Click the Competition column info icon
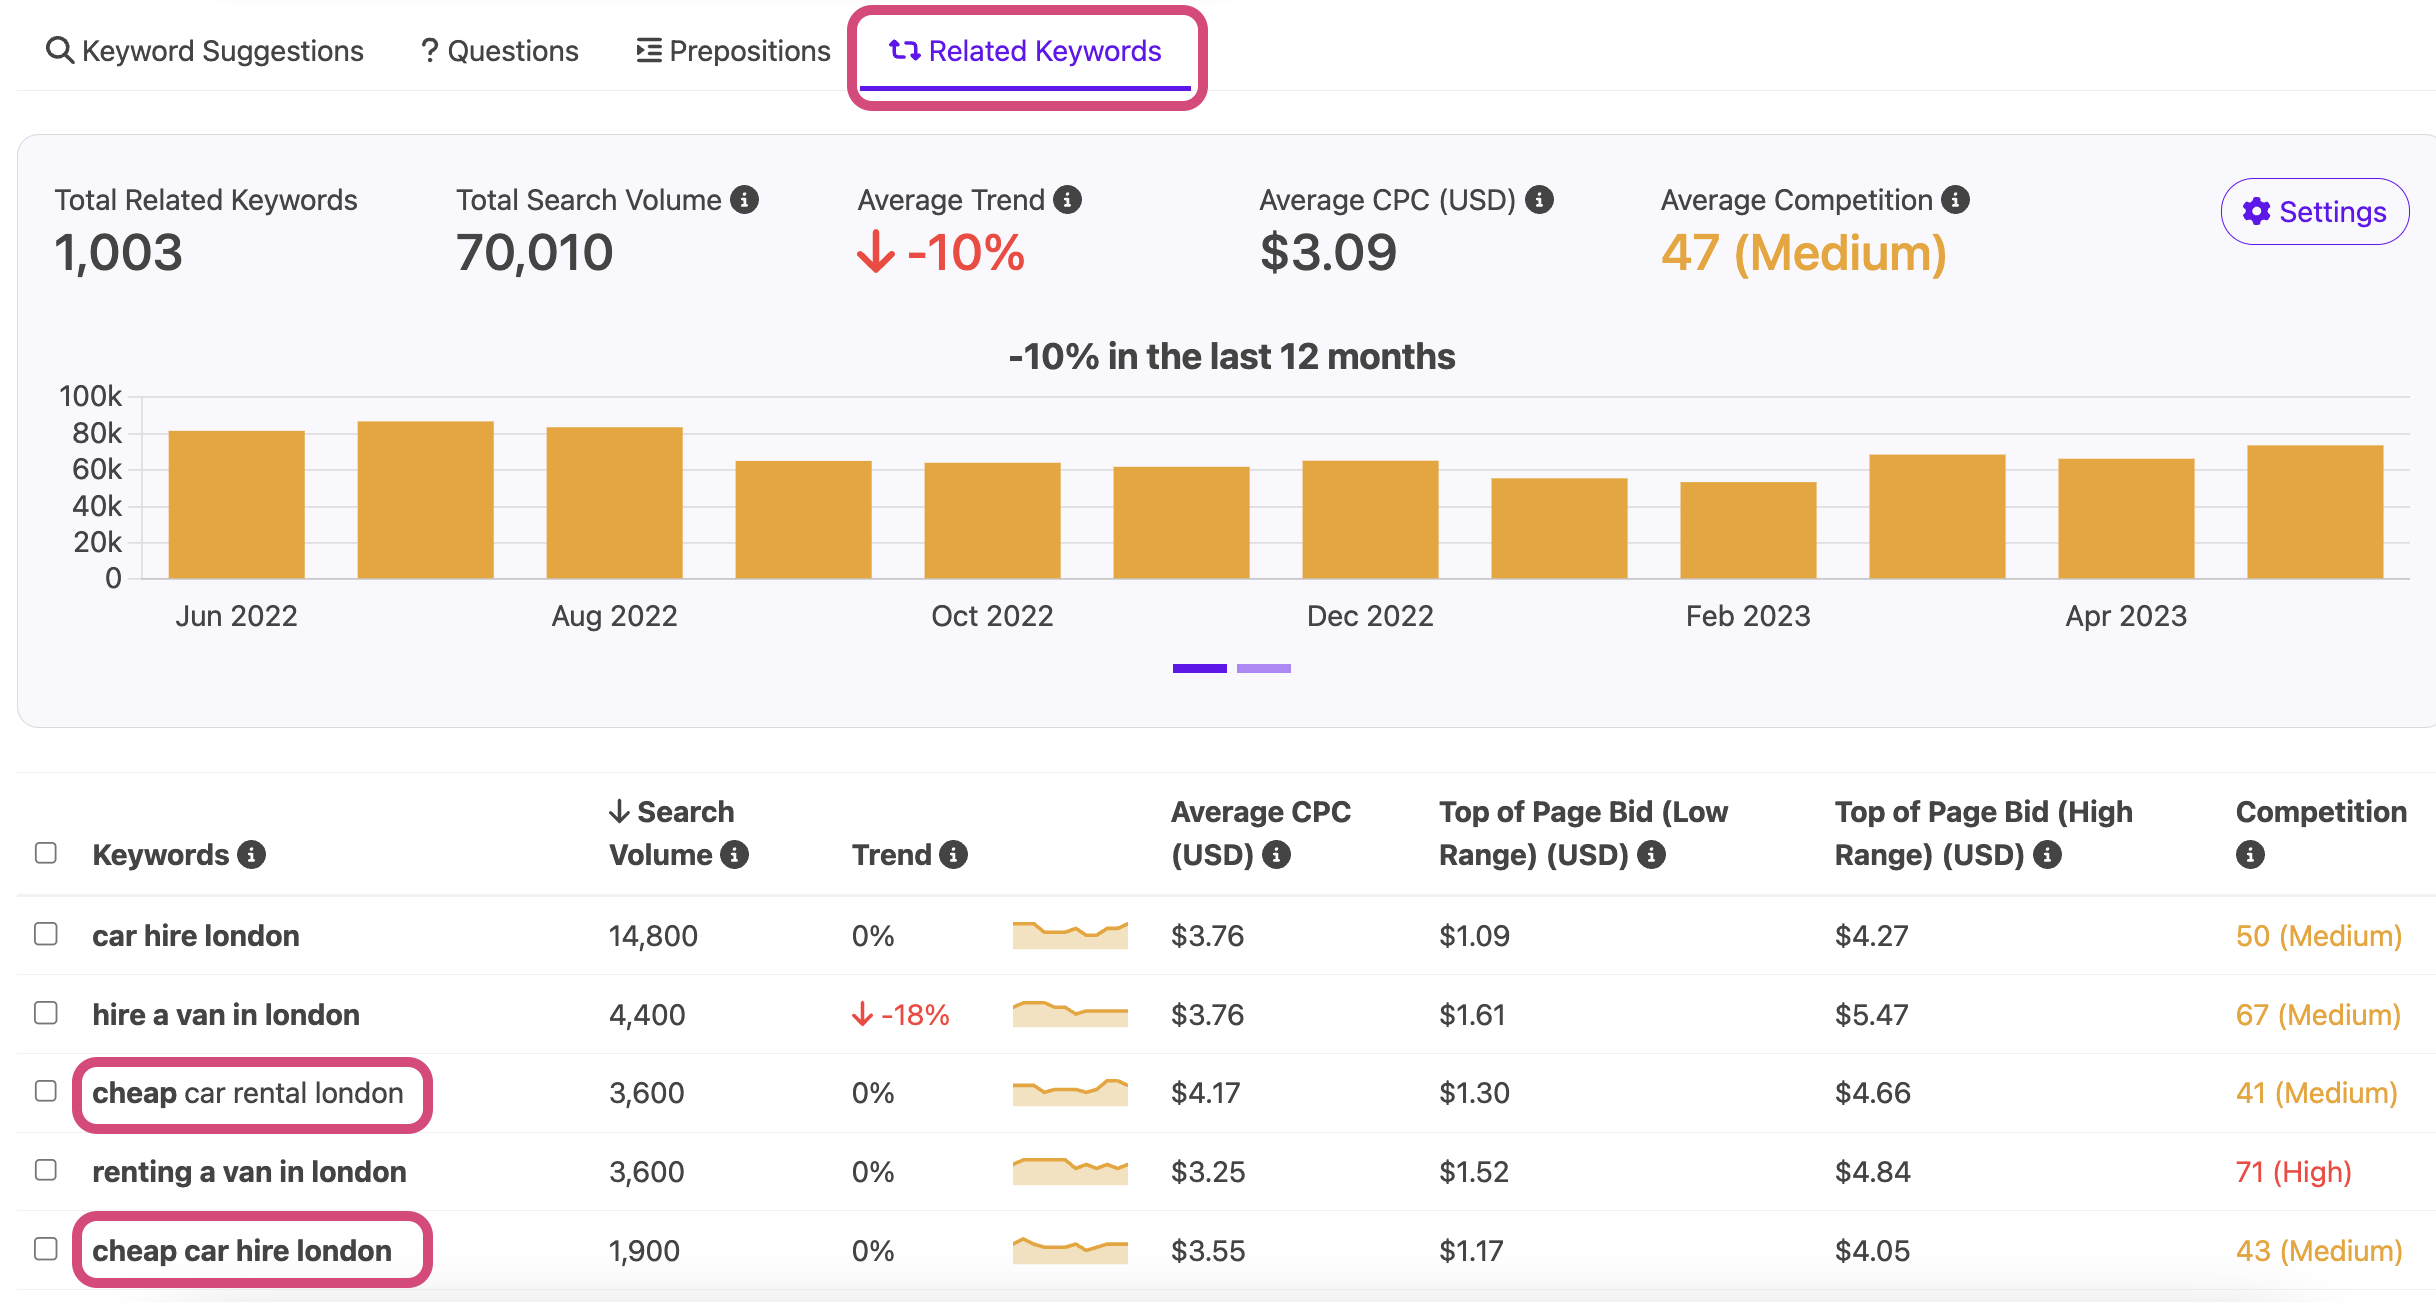Screen dimensions: 2436x1302 click(2250, 855)
